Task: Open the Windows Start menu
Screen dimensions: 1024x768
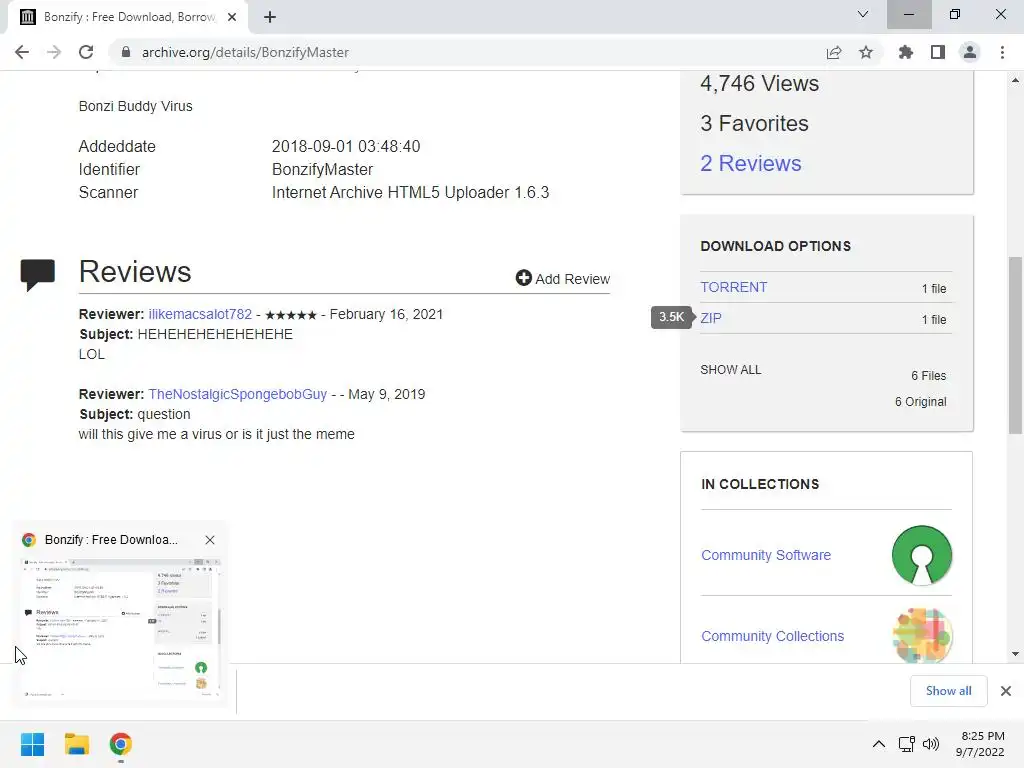Action: (33, 744)
